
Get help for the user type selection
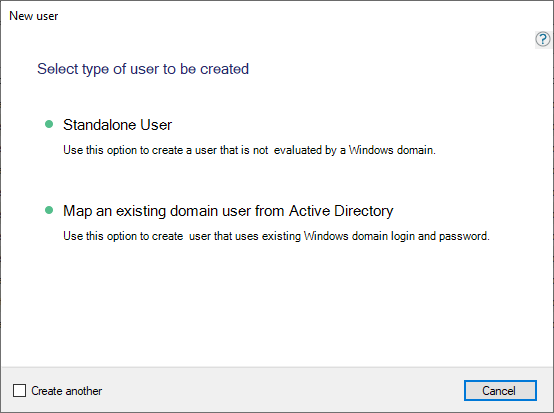click(543, 39)
